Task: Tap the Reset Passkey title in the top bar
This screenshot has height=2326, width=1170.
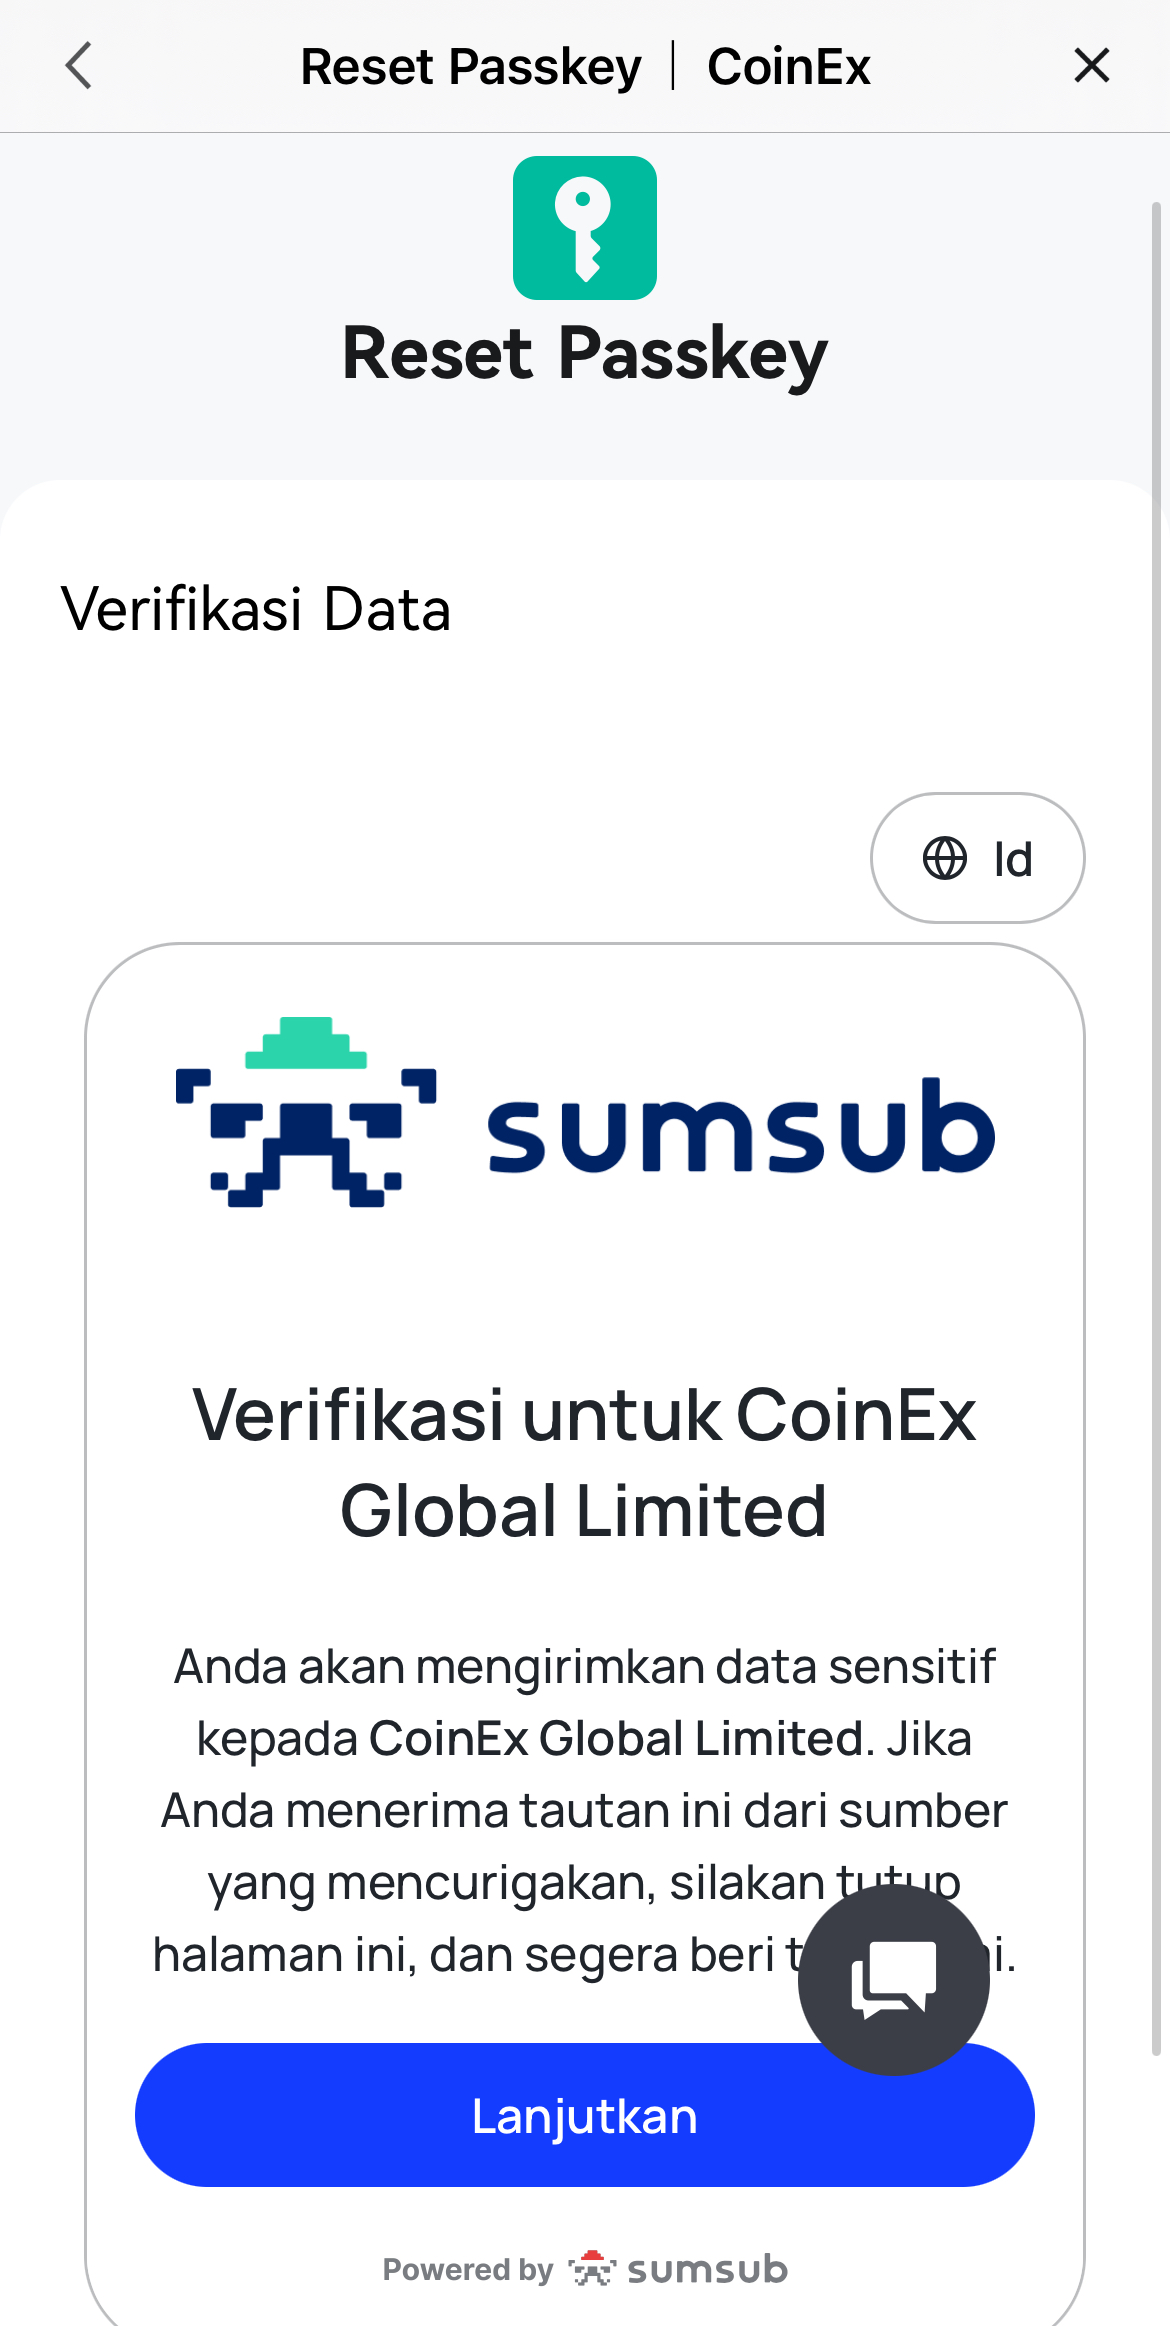Action: pos(471,67)
